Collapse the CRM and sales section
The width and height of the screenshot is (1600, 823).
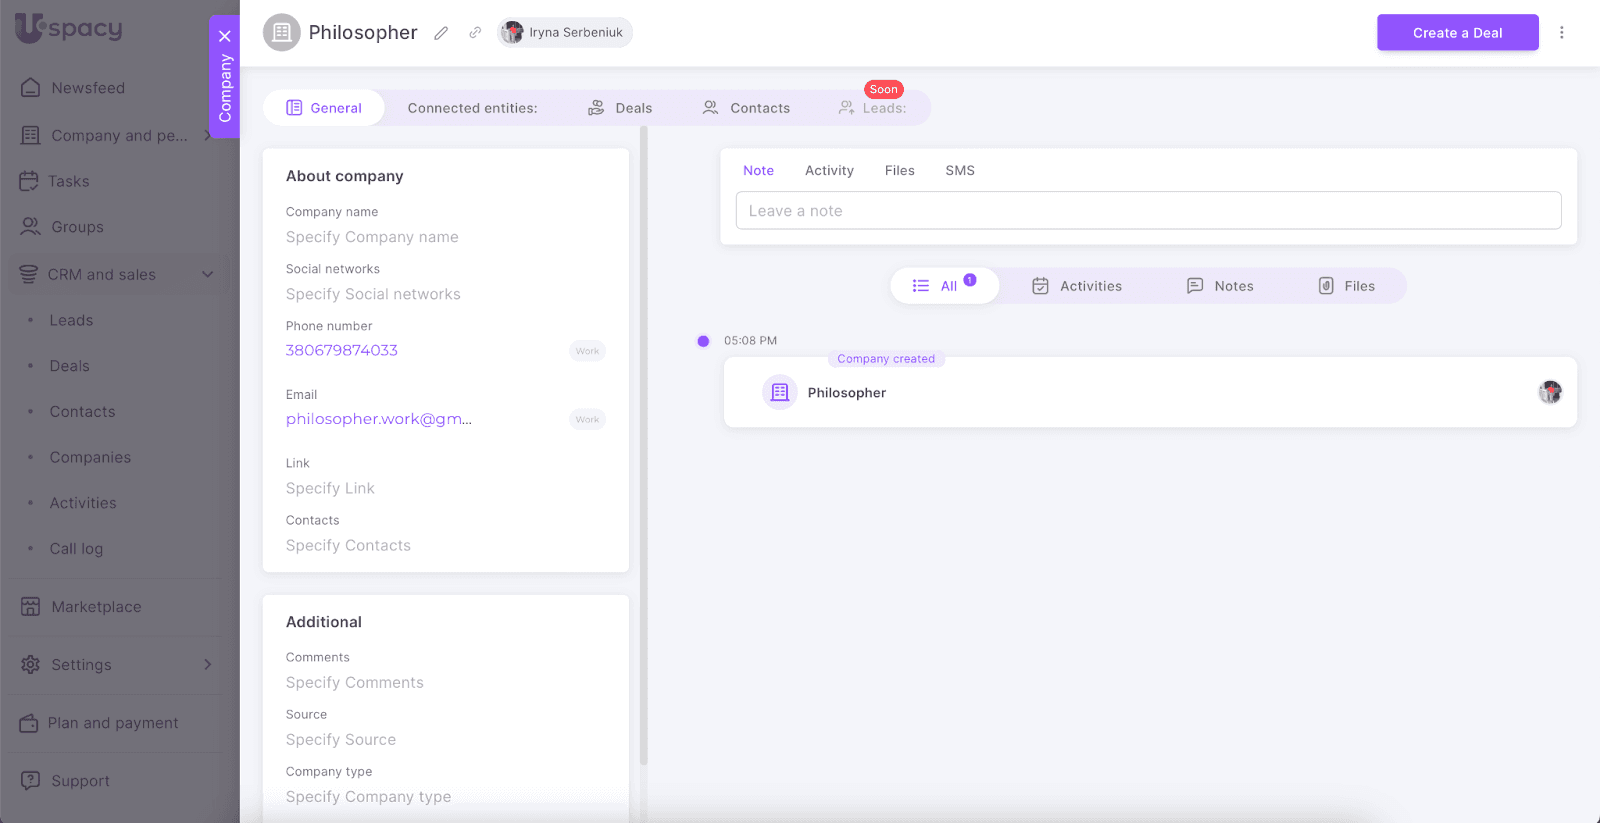pyautogui.click(x=208, y=275)
